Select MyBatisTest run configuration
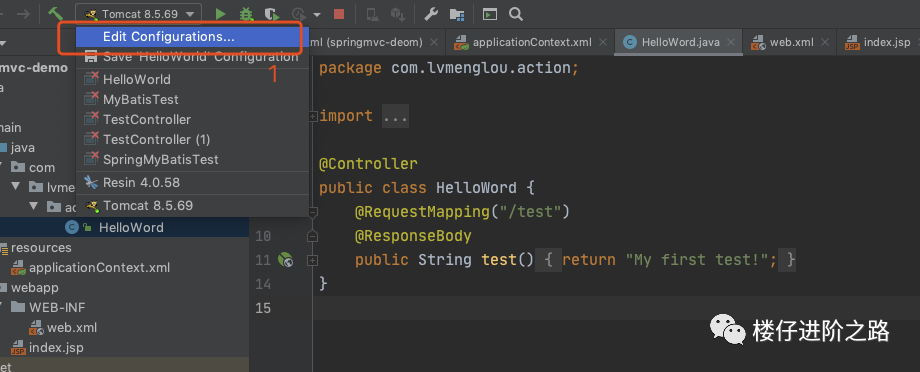This screenshot has height=372, width=920. (x=192, y=99)
